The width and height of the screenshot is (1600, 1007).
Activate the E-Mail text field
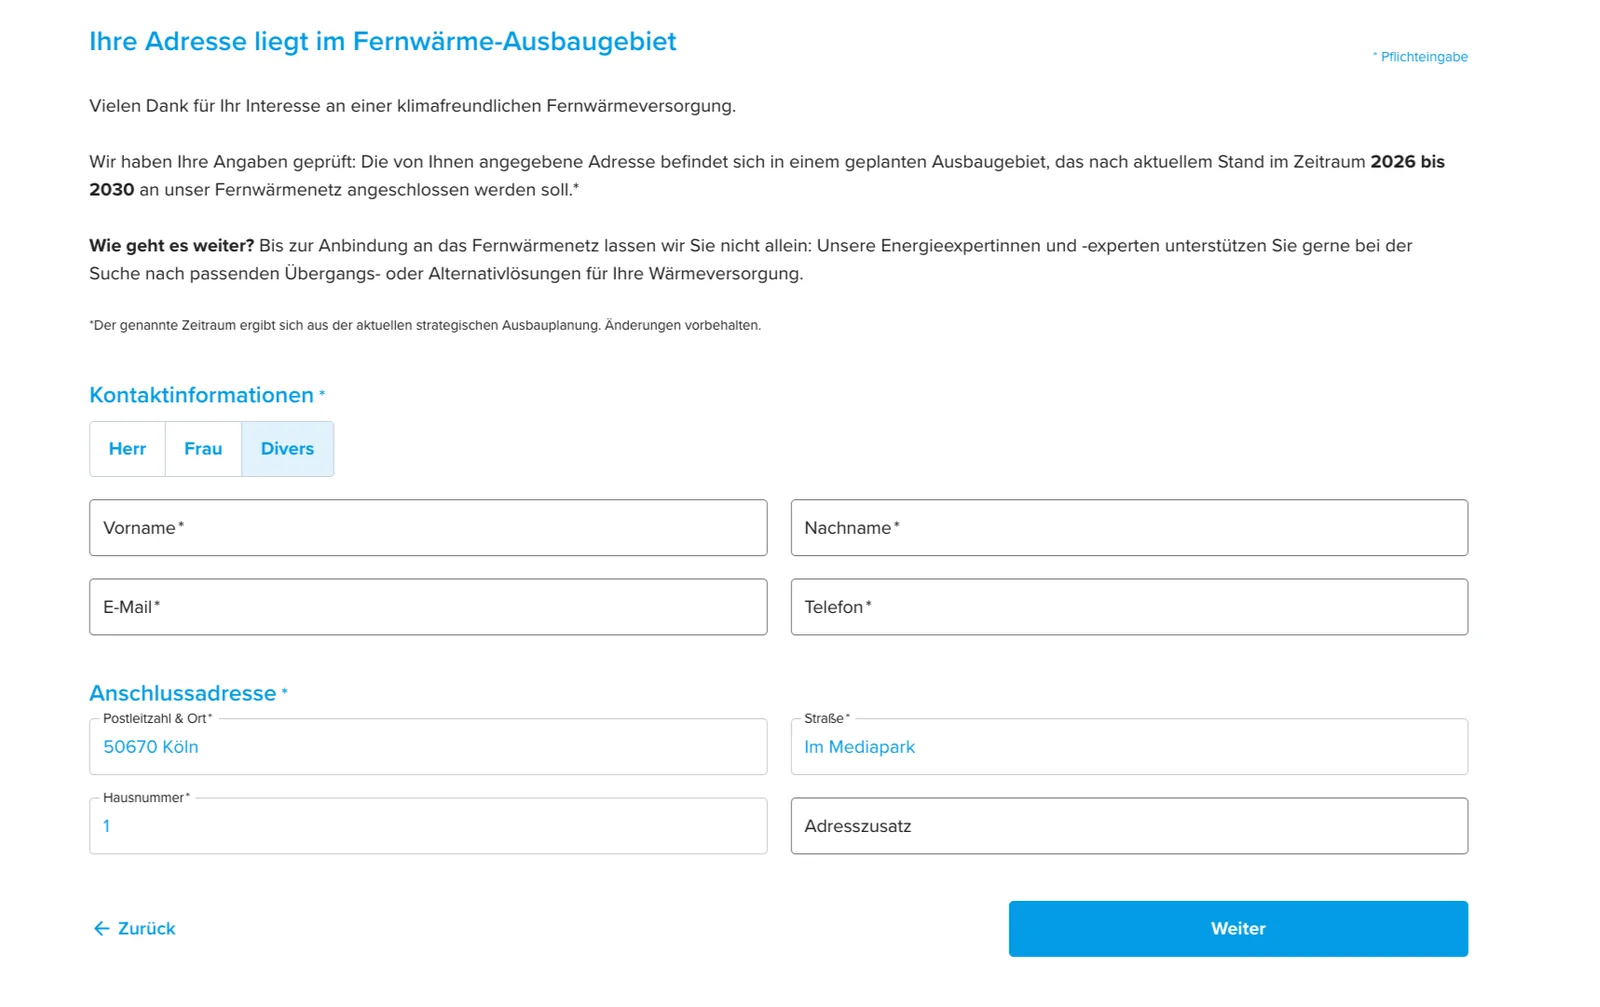[x=428, y=607]
